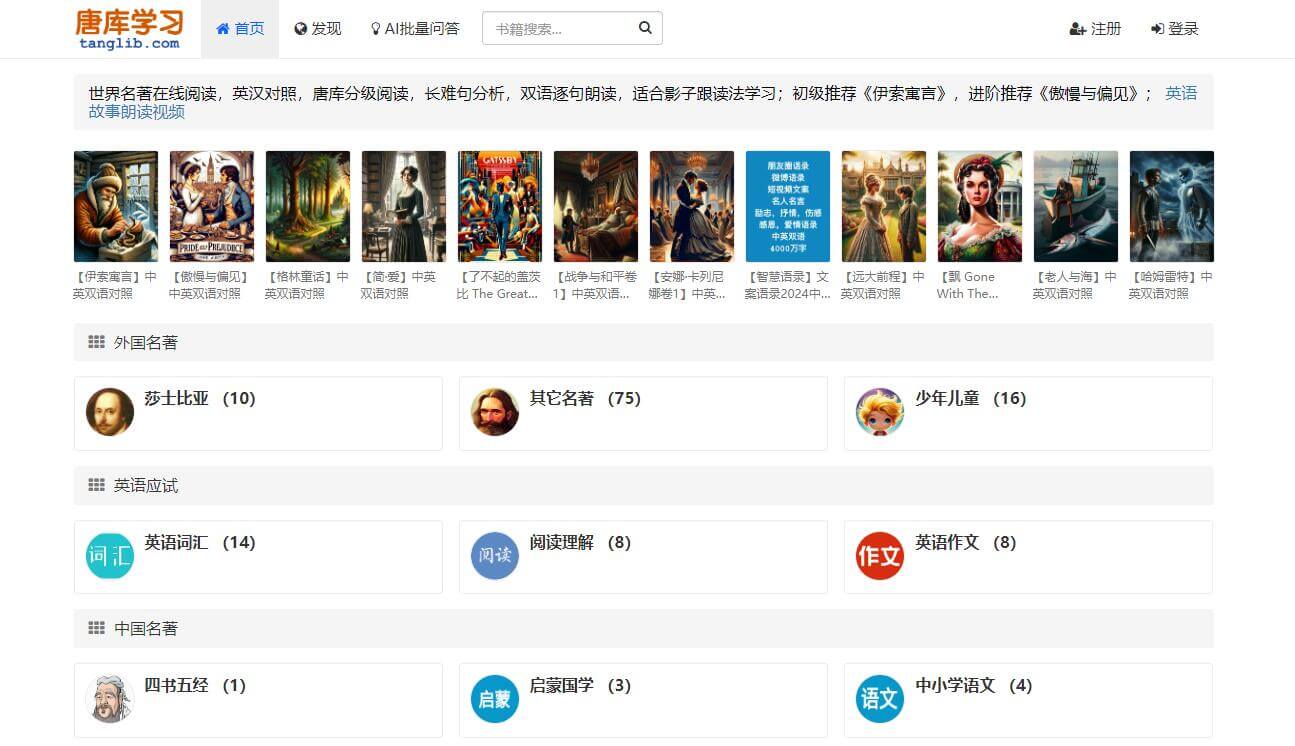
Task: Open 英语词汇 (14) category
Action: (x=200, y=542)
